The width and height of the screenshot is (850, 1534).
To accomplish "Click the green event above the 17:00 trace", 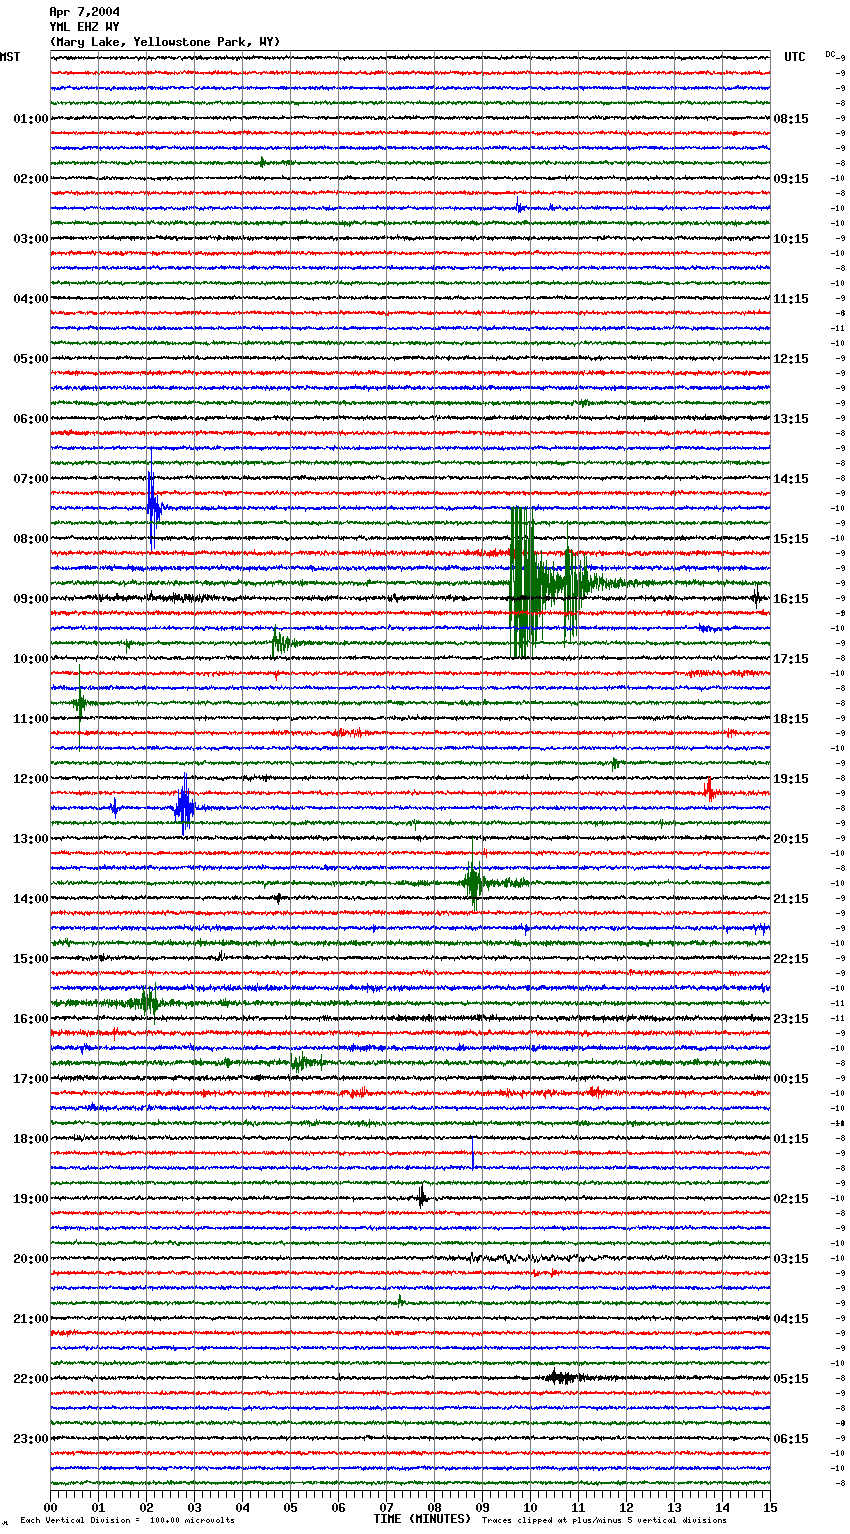I will (303, 1062).
